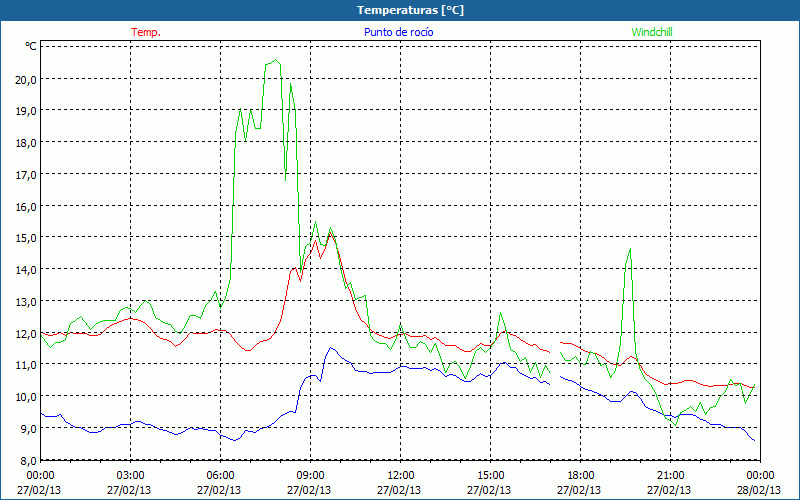Select the green Windchill legend label
800x500 pixels.
click(652, 32)
